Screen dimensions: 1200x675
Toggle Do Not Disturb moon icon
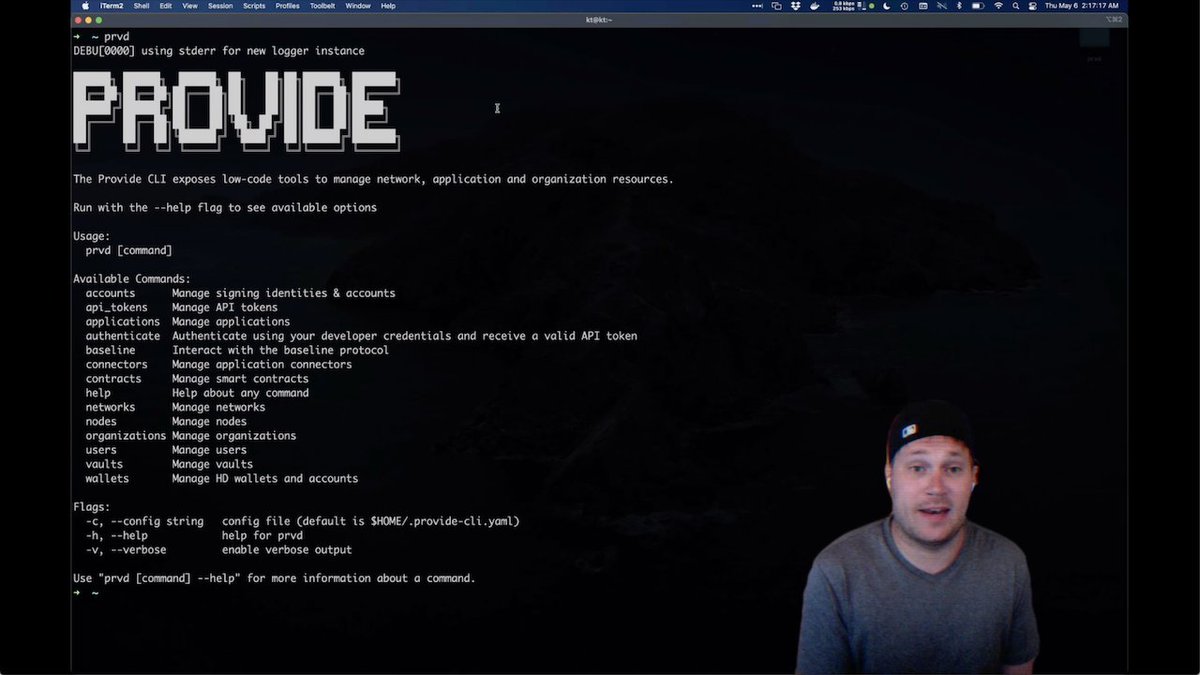[887, 6]
